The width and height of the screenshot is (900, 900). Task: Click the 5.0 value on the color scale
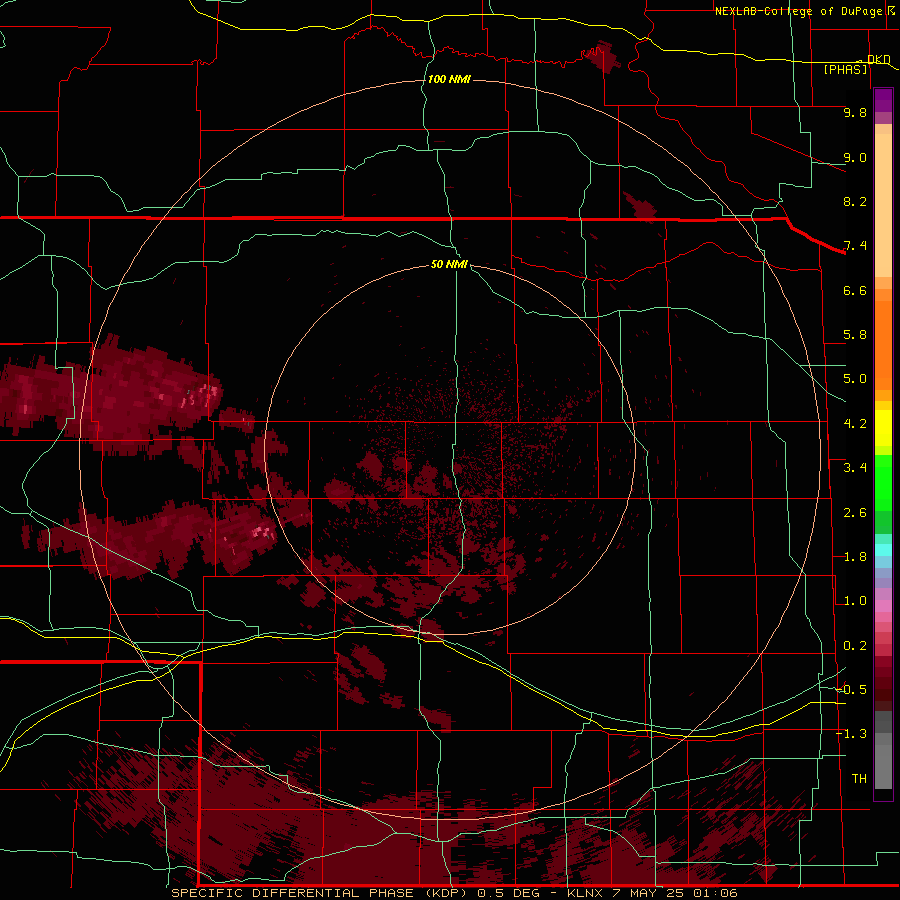tap(855, 379)
